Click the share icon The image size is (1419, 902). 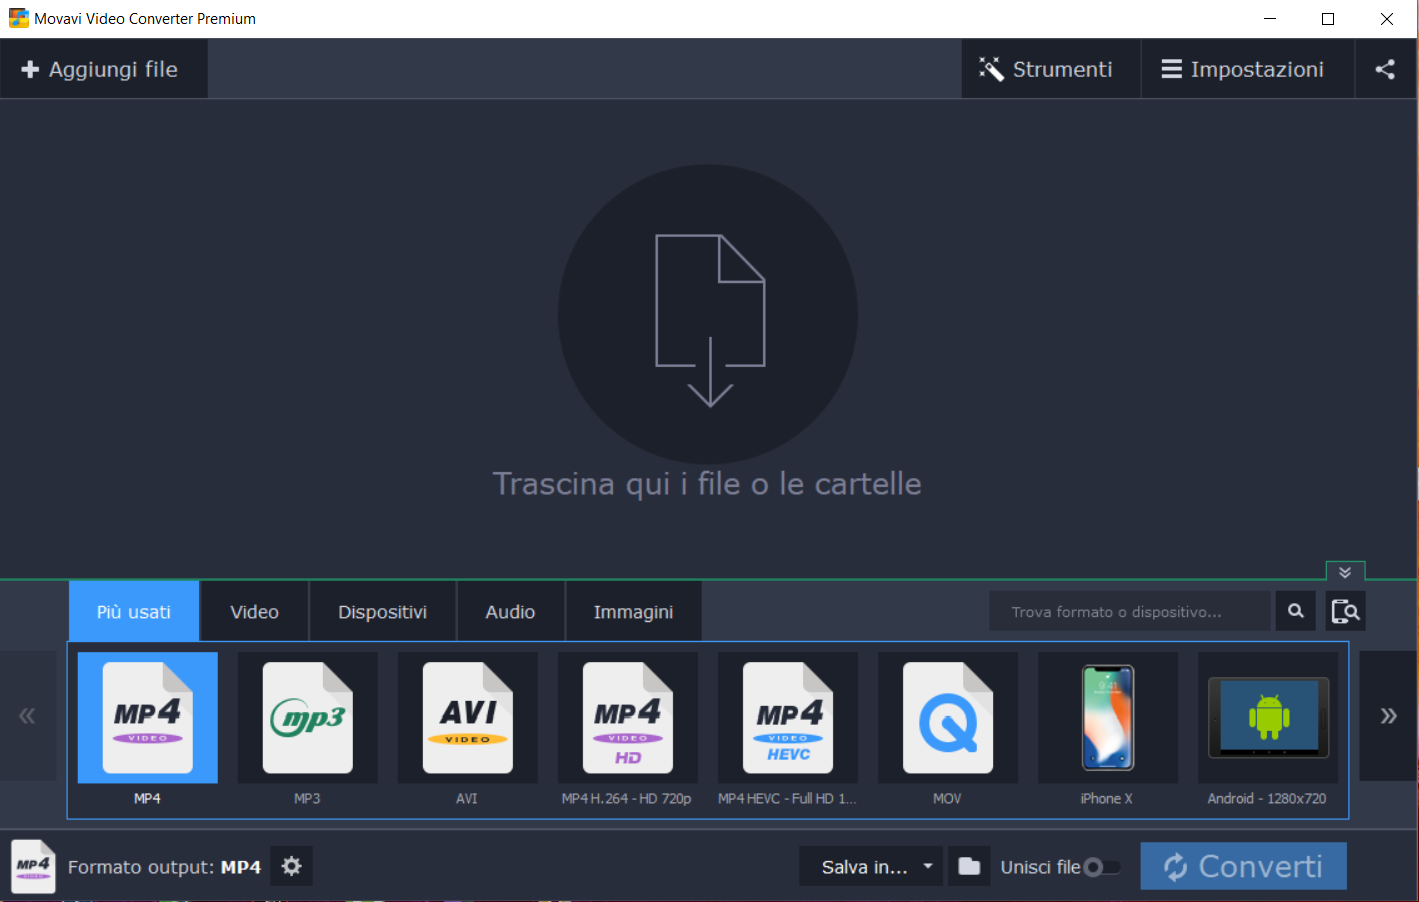(x=1385, y=69)
